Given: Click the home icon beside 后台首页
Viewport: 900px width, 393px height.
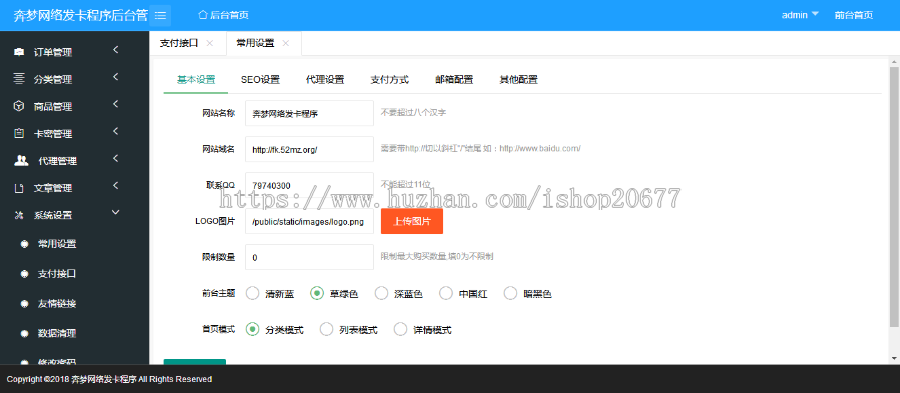Looking at the screenshot, I should 202,15.
